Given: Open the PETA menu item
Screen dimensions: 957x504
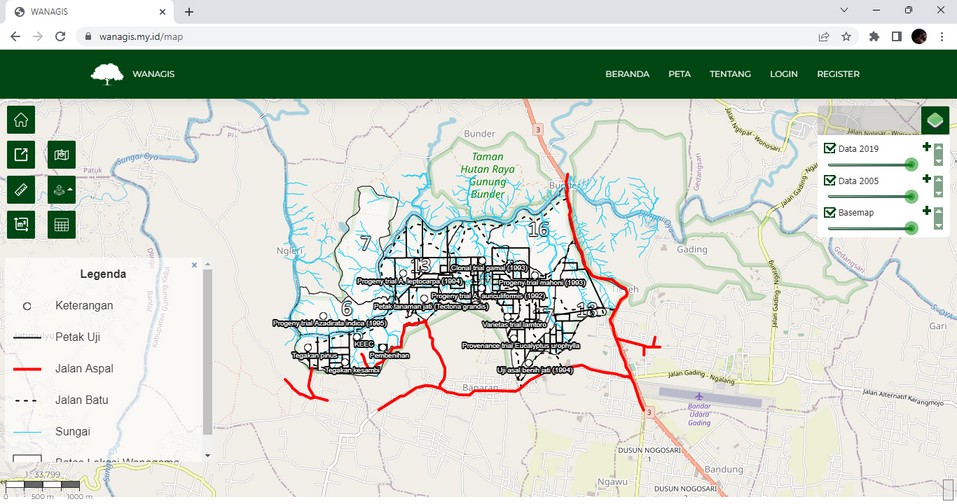Looking at the screenshot, I should [x=680, y=74].
